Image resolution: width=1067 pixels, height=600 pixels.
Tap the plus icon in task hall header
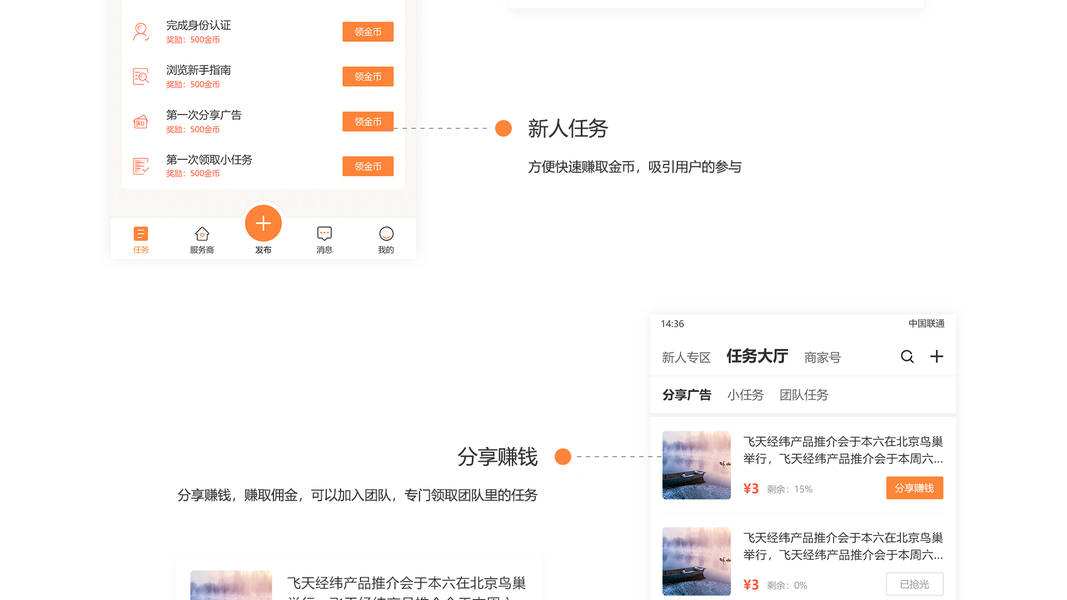click(x=936, y=356)
